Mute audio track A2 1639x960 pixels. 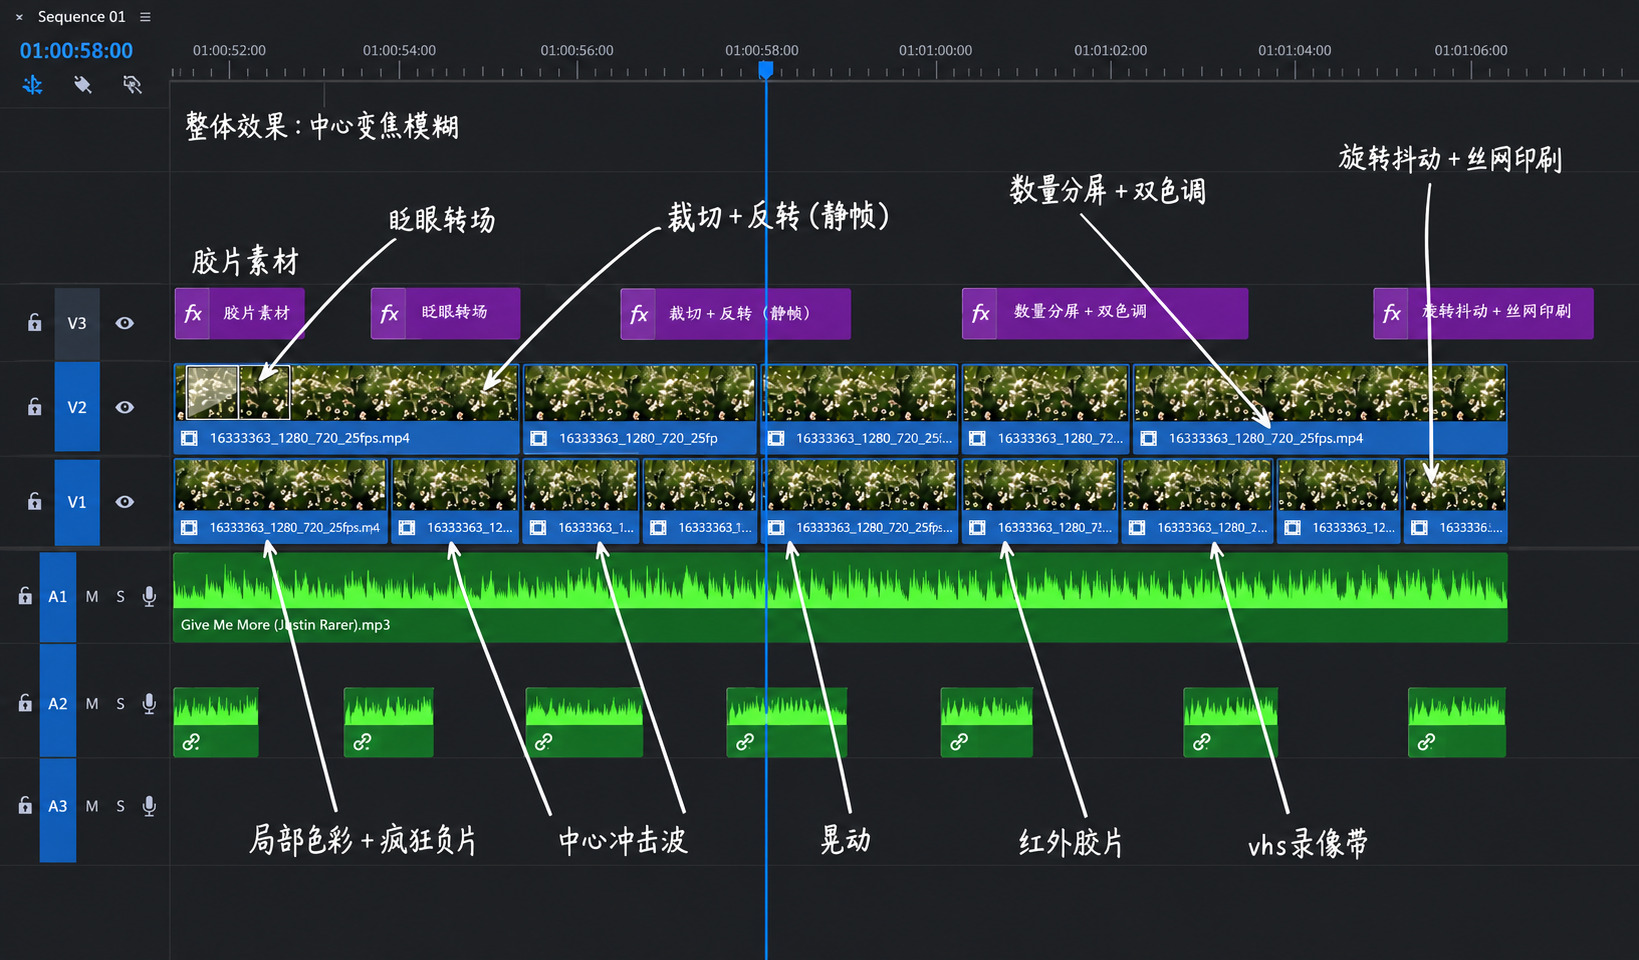coord(92,704)
